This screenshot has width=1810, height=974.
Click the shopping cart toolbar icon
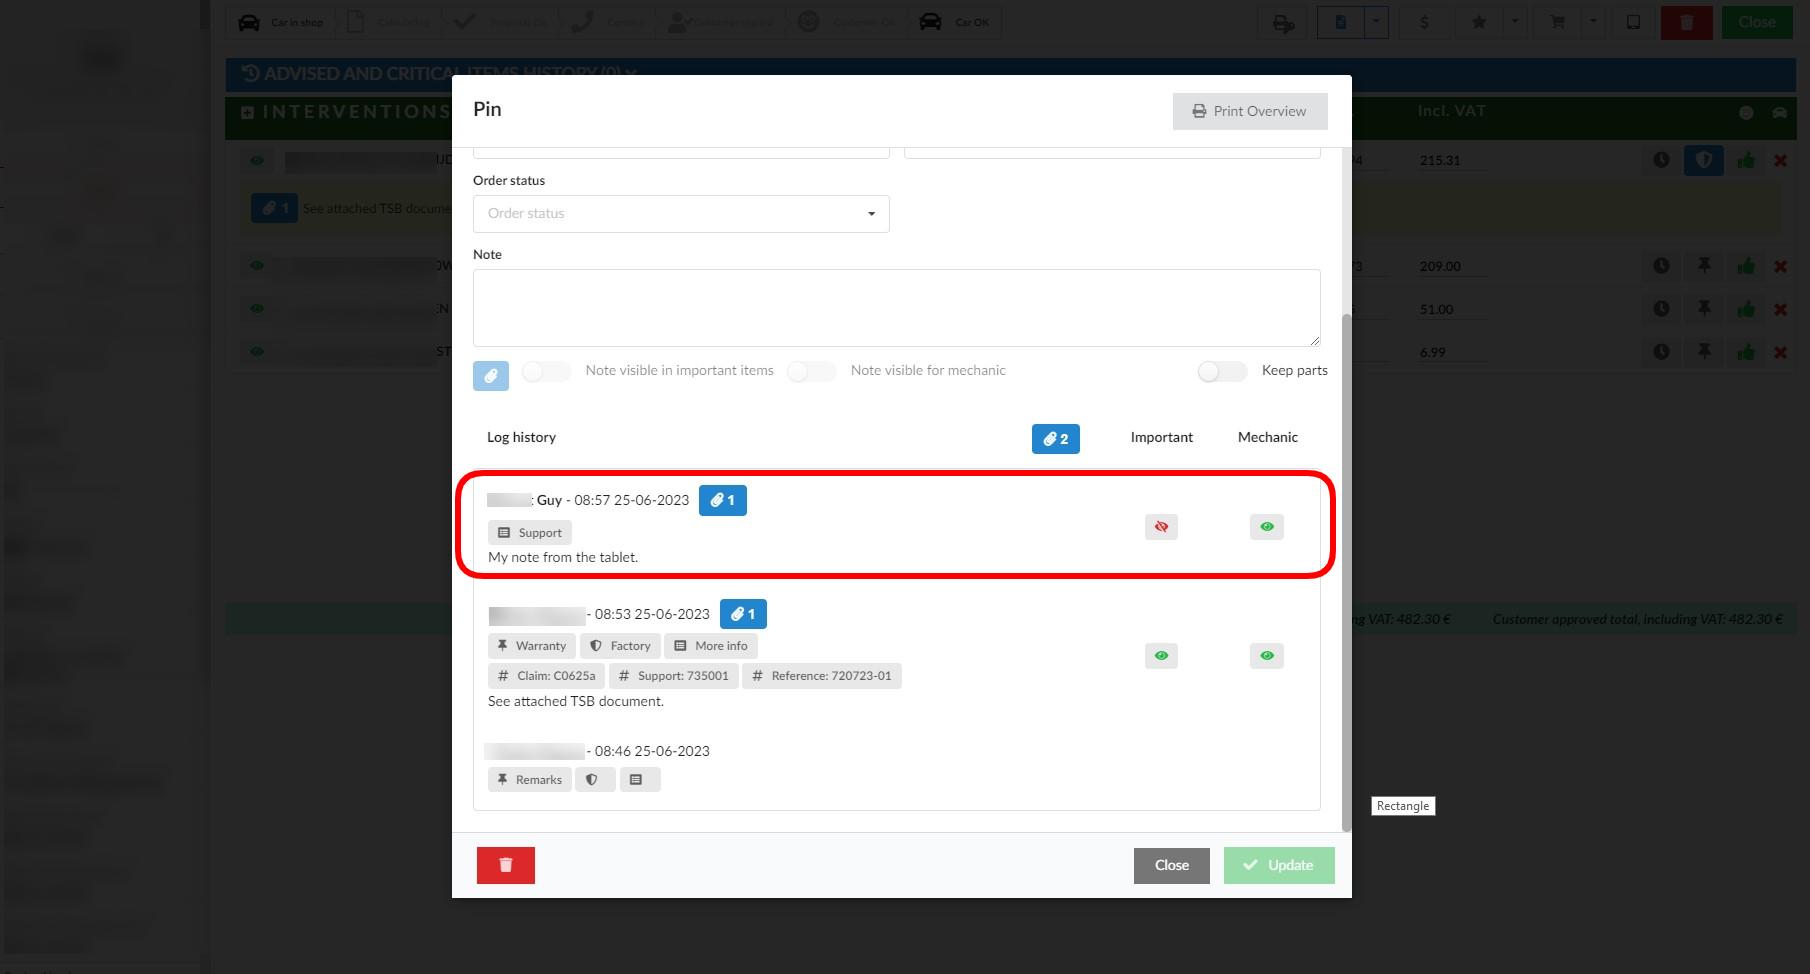tap(1558, 22)
